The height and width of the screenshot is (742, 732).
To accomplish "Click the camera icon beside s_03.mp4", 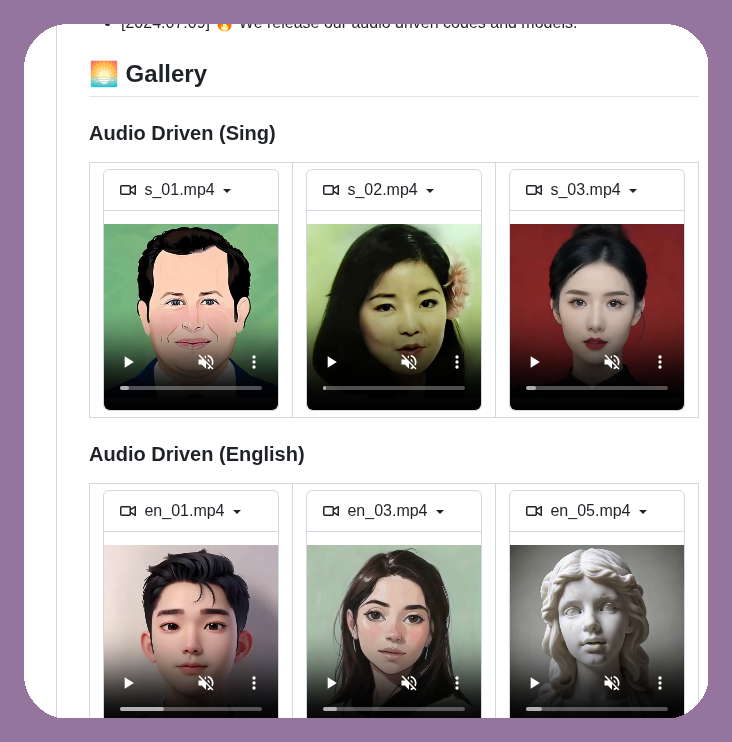I will pyautogui.click(x=534, y=190).
